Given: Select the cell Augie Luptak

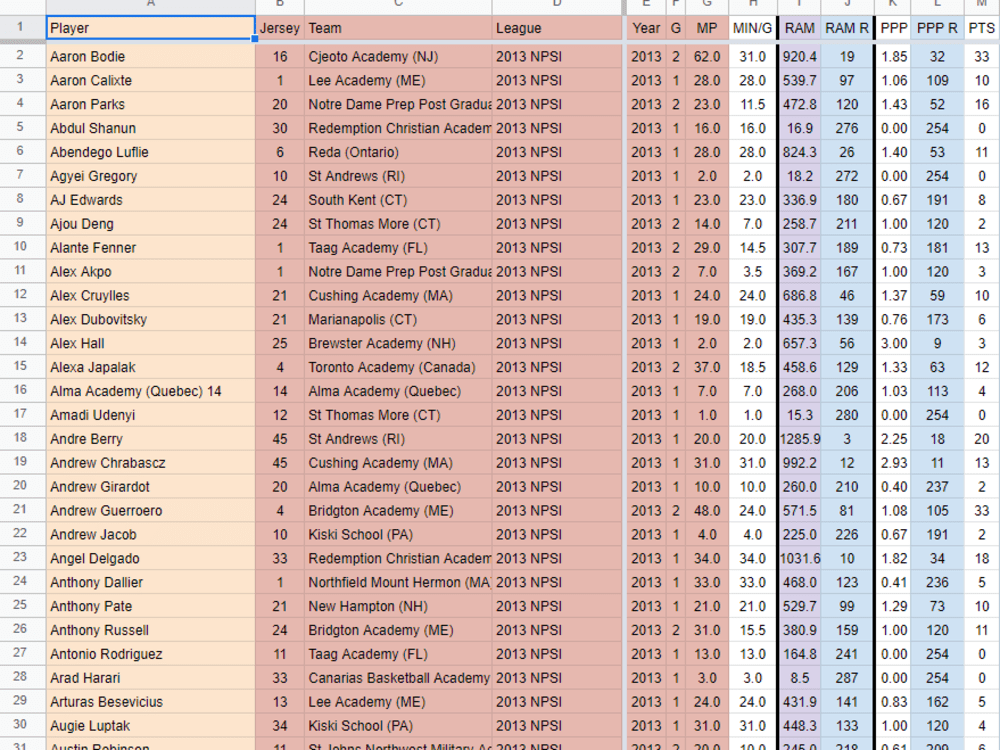Looking at the screenshot, I should (x=151, y=726).
